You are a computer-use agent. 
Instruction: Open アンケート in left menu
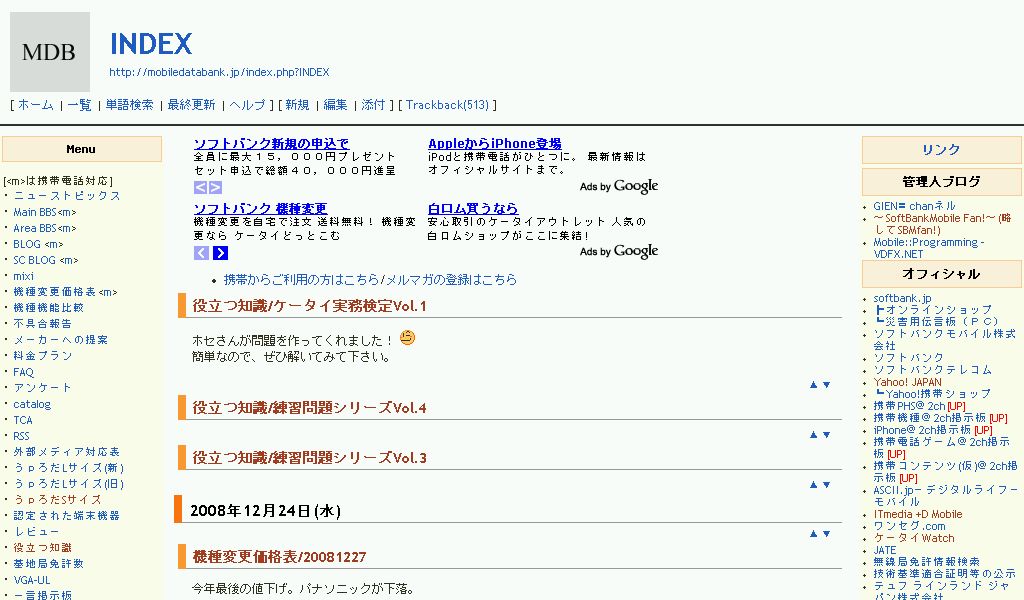pyautogui.click(x=42, y=388)
